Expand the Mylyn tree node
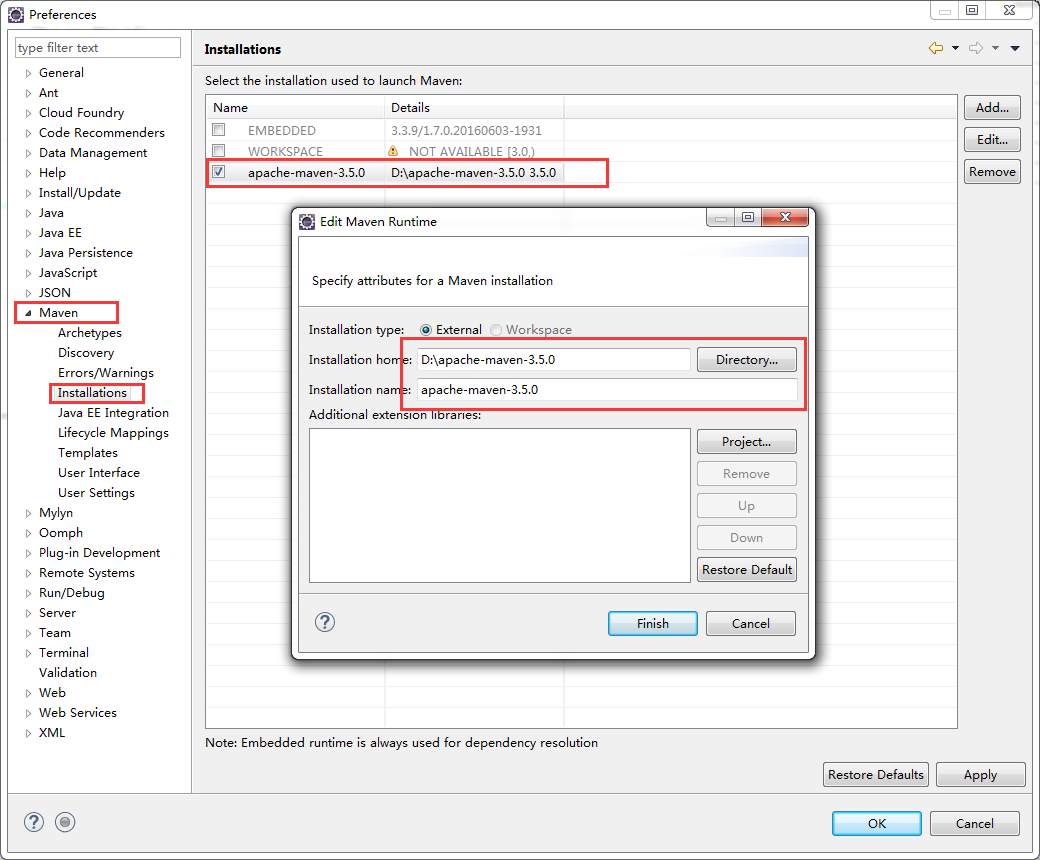This screenshot has width=1040, height=860. point(28,513)
